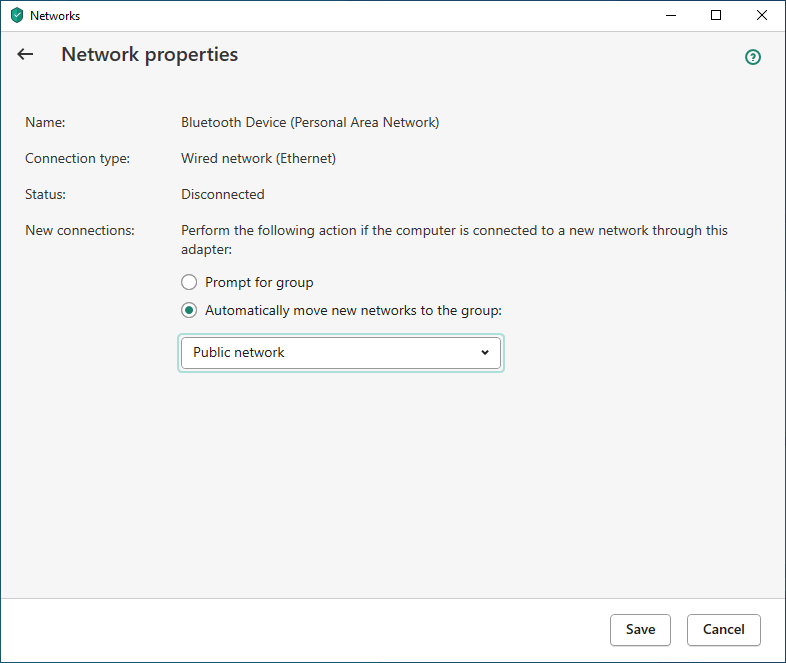Click the 'Networks' window title text

(x=55, y=16)
